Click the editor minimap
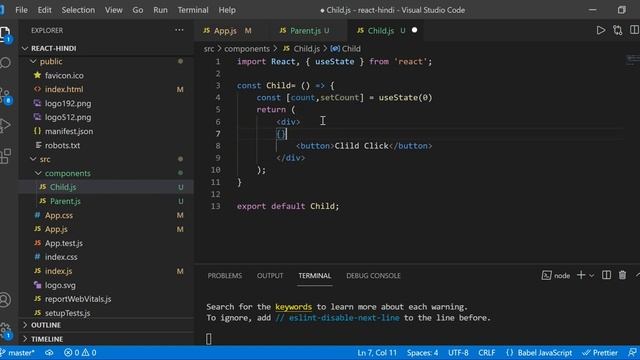Viewport: 640px width, 360px height. [x=632, y=61]
